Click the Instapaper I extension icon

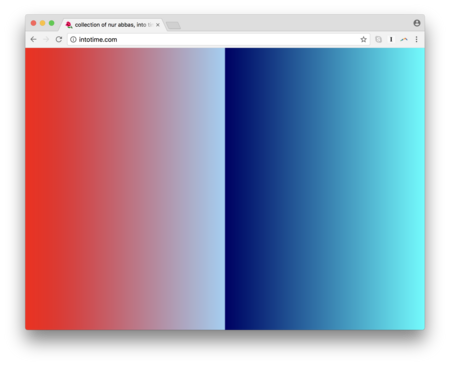coord(391,39)
